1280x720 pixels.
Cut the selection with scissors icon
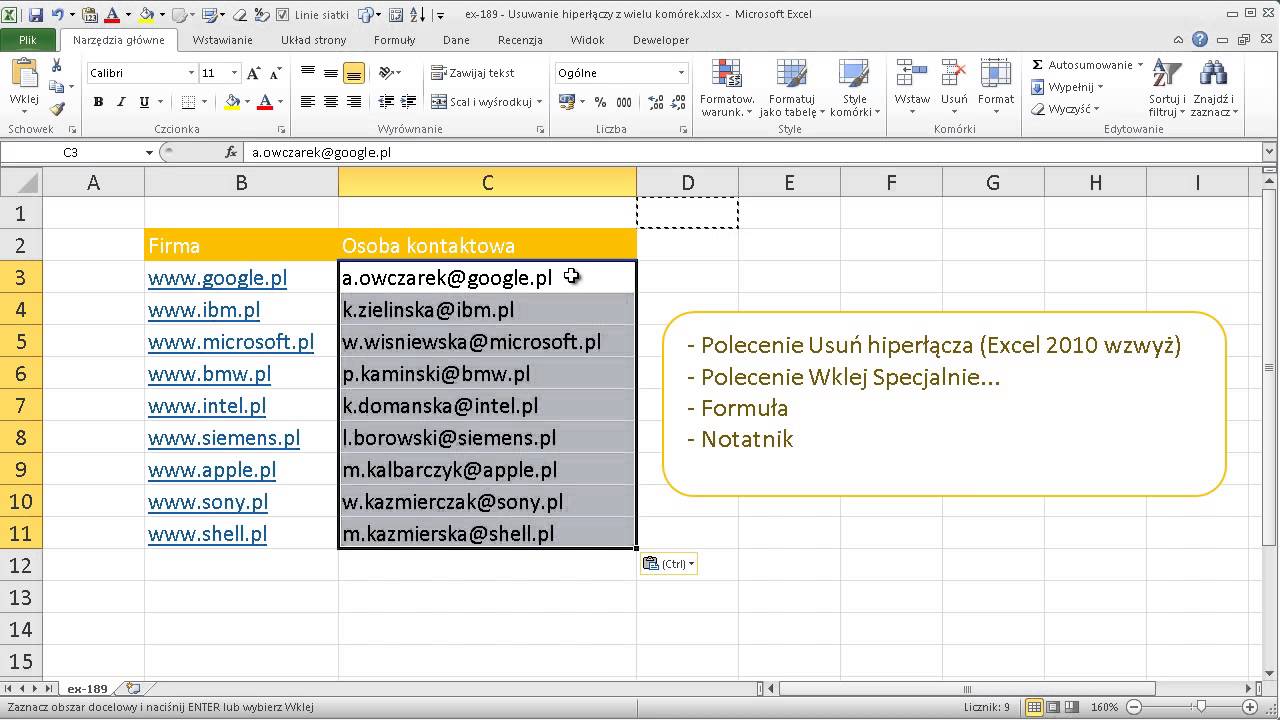(56, 65)
